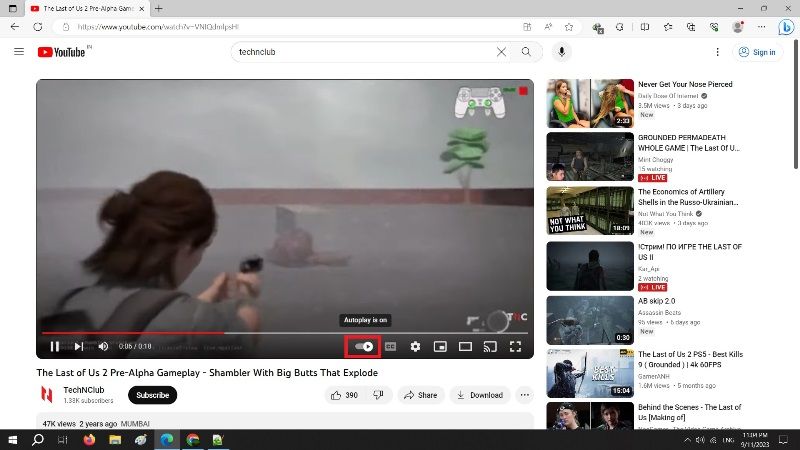Open a new browser tab
This screenshot has height=450, width=800.
pos(159,9)
